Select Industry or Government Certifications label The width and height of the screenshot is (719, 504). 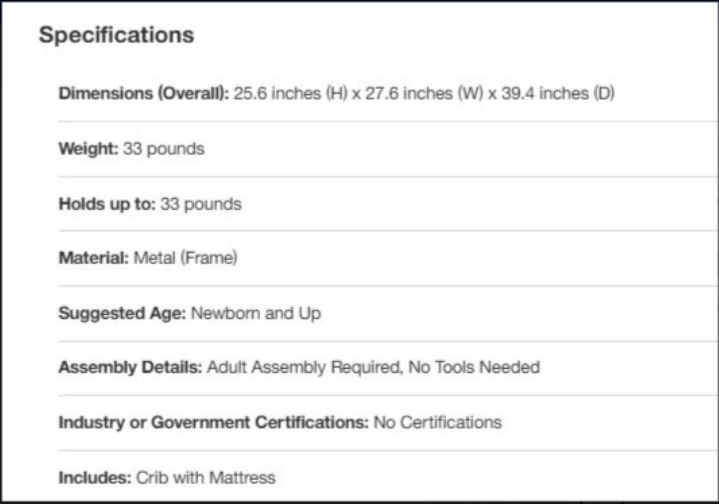213,422
